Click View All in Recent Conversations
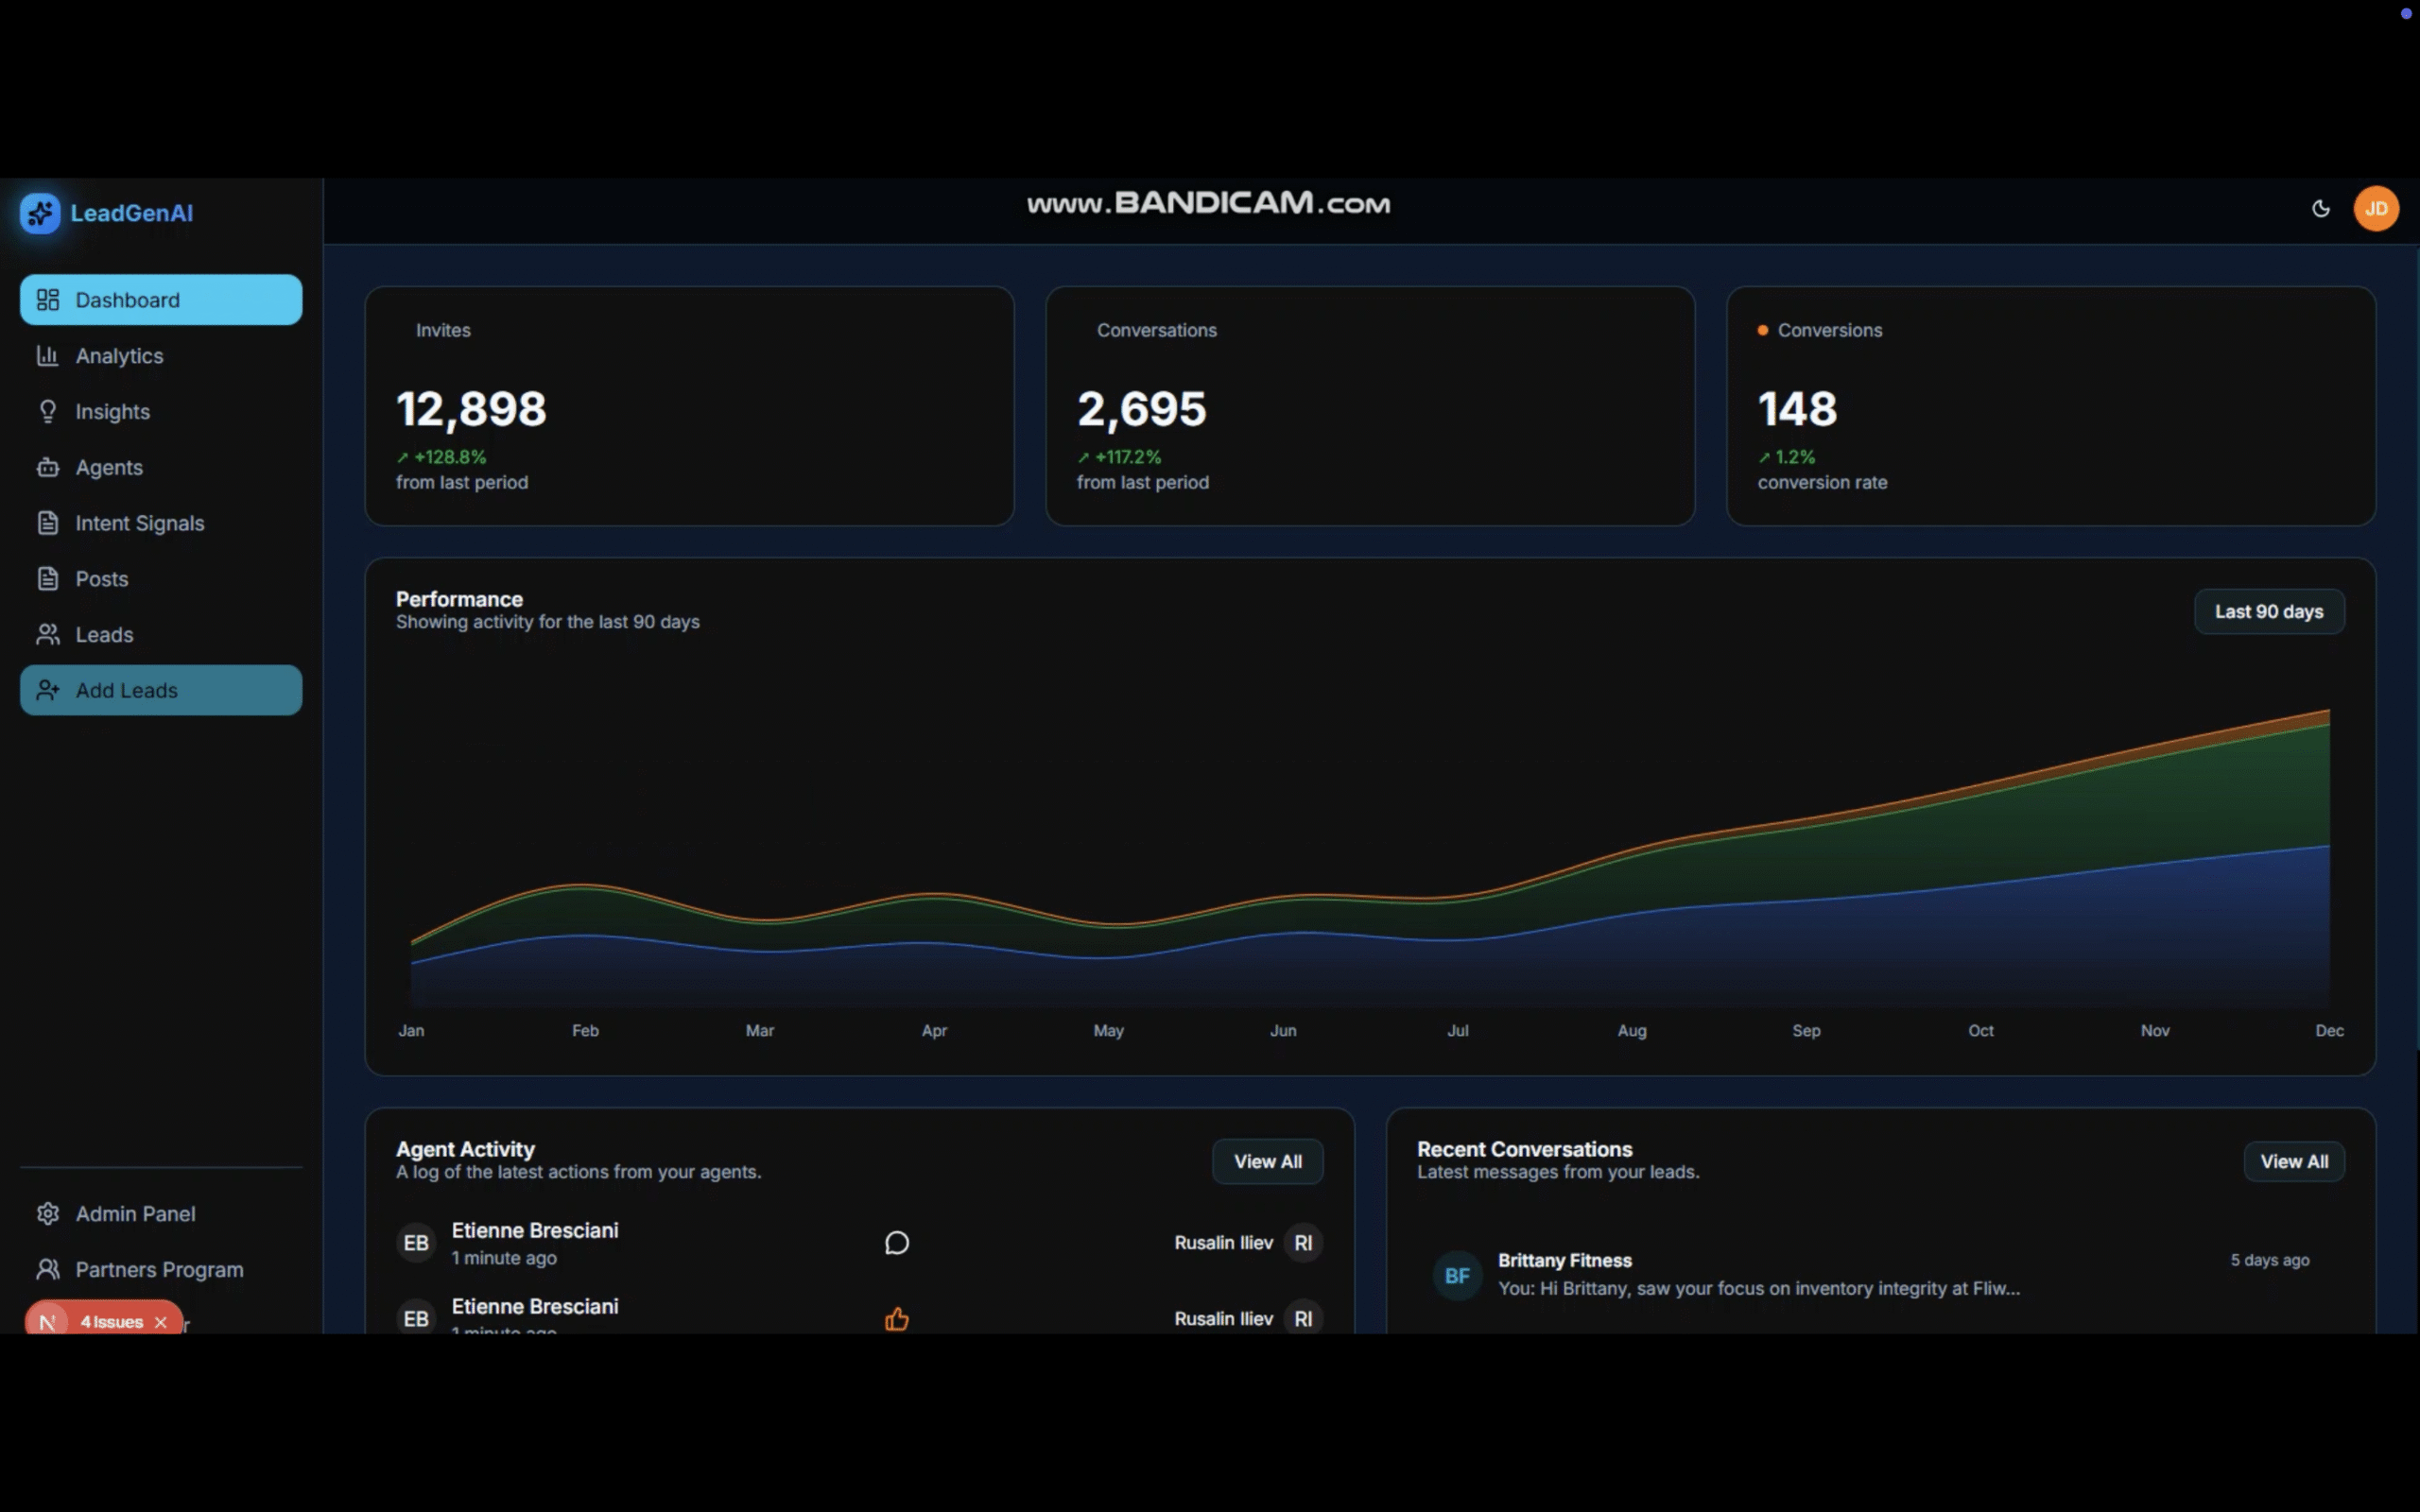2420x1512 pixels. click(2293, 1162)
